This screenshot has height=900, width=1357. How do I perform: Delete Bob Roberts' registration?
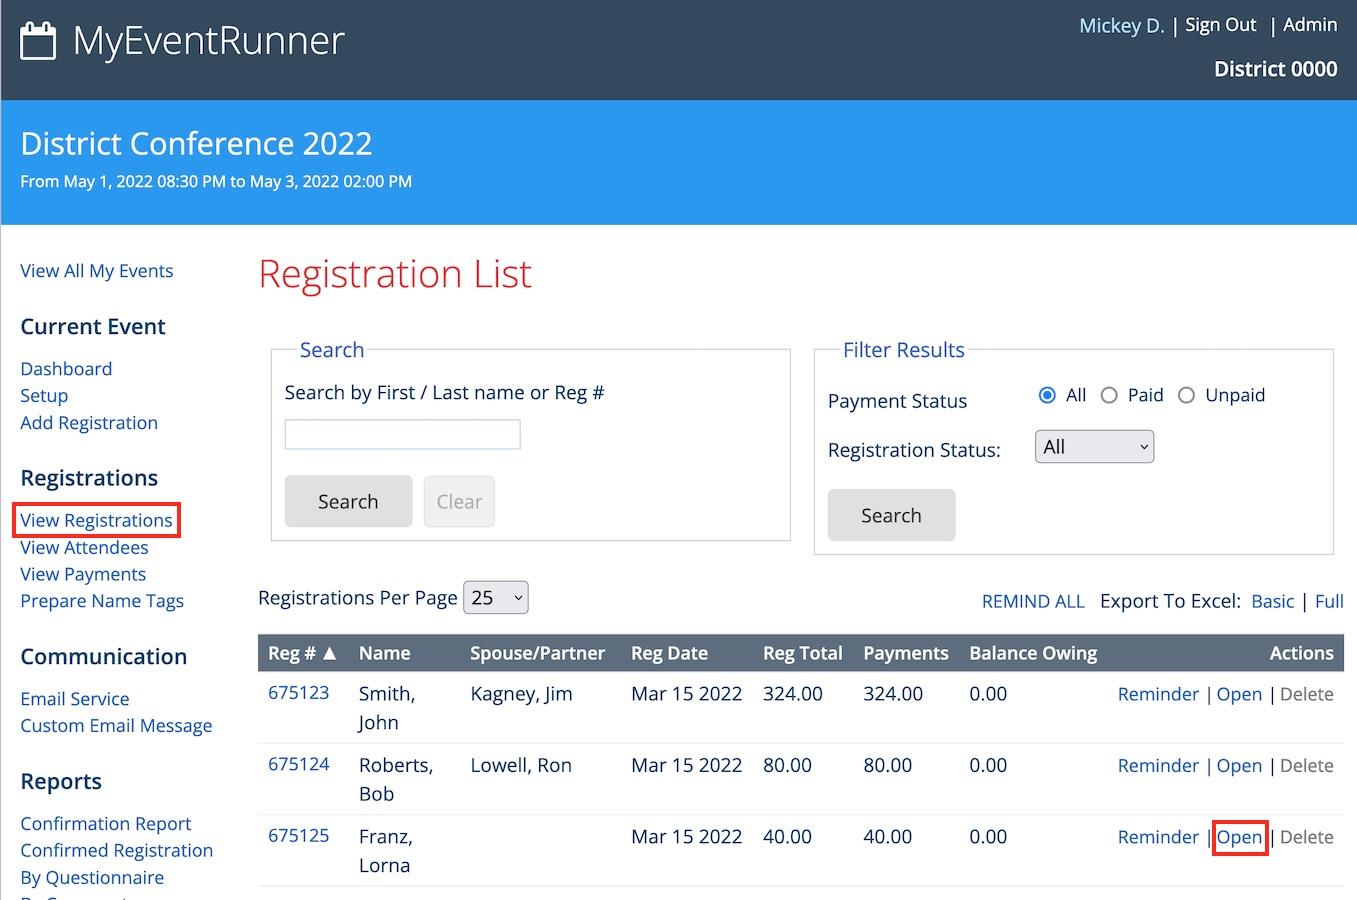pos(1306,765)
